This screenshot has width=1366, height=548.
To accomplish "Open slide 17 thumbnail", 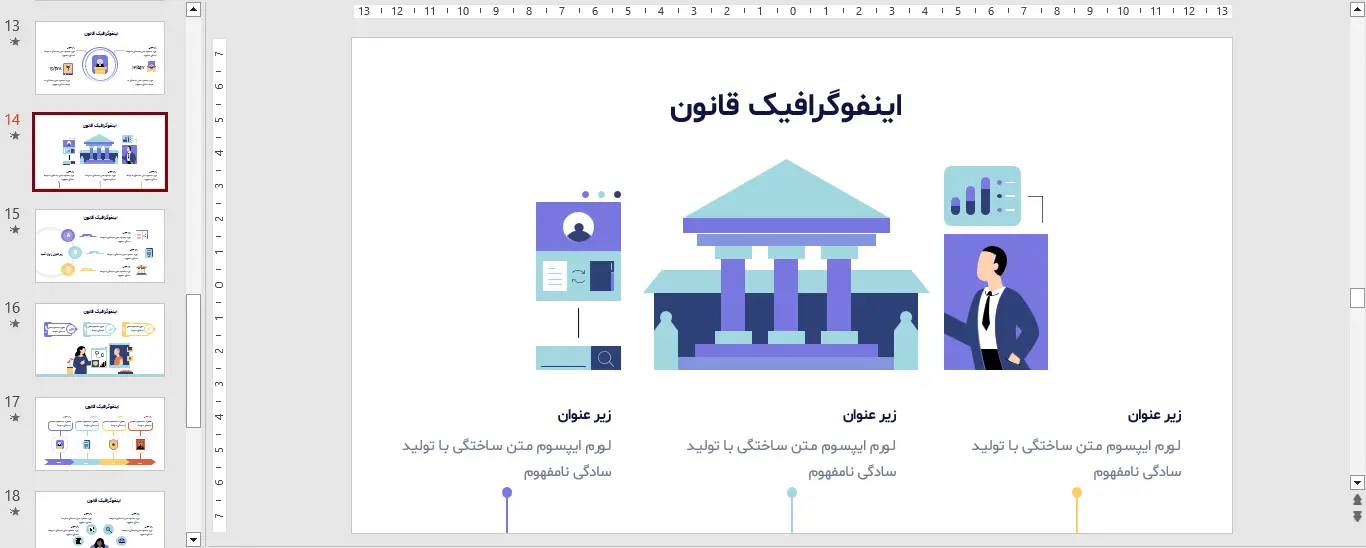I will 100,434.
